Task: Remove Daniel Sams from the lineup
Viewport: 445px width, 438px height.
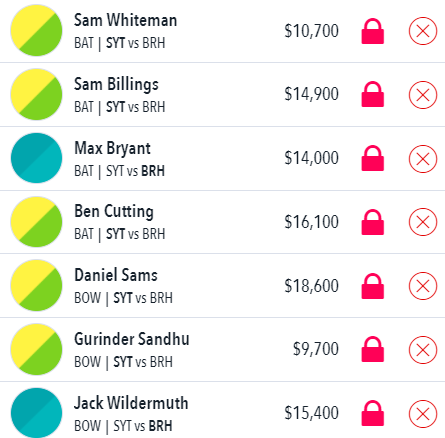Action: pos(423,286)
